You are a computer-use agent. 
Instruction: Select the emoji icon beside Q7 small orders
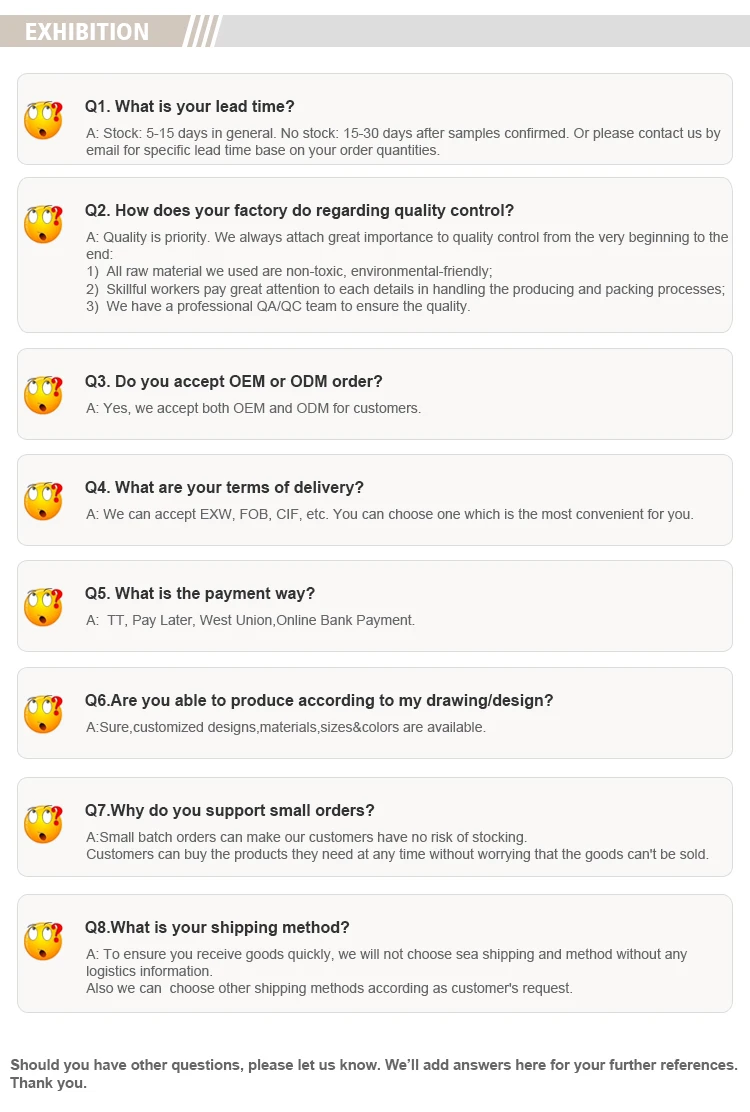coord(43,824)
